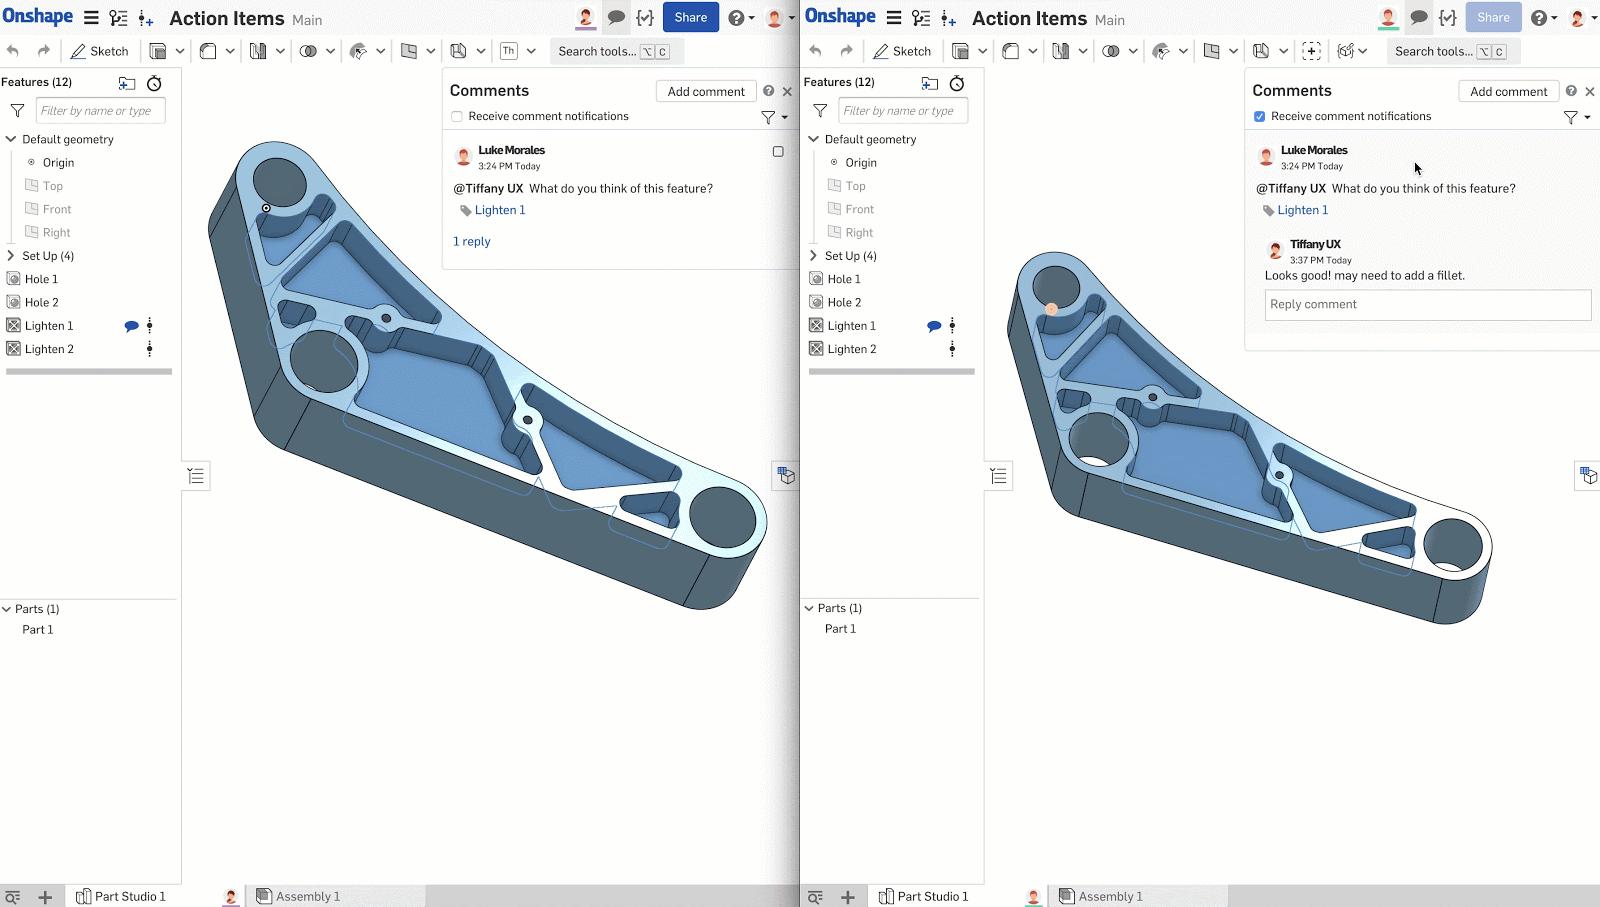This screenshot has width=1600, height=907.
Task: Click the Reply comment field in right window
Action: click(1427, 305)
